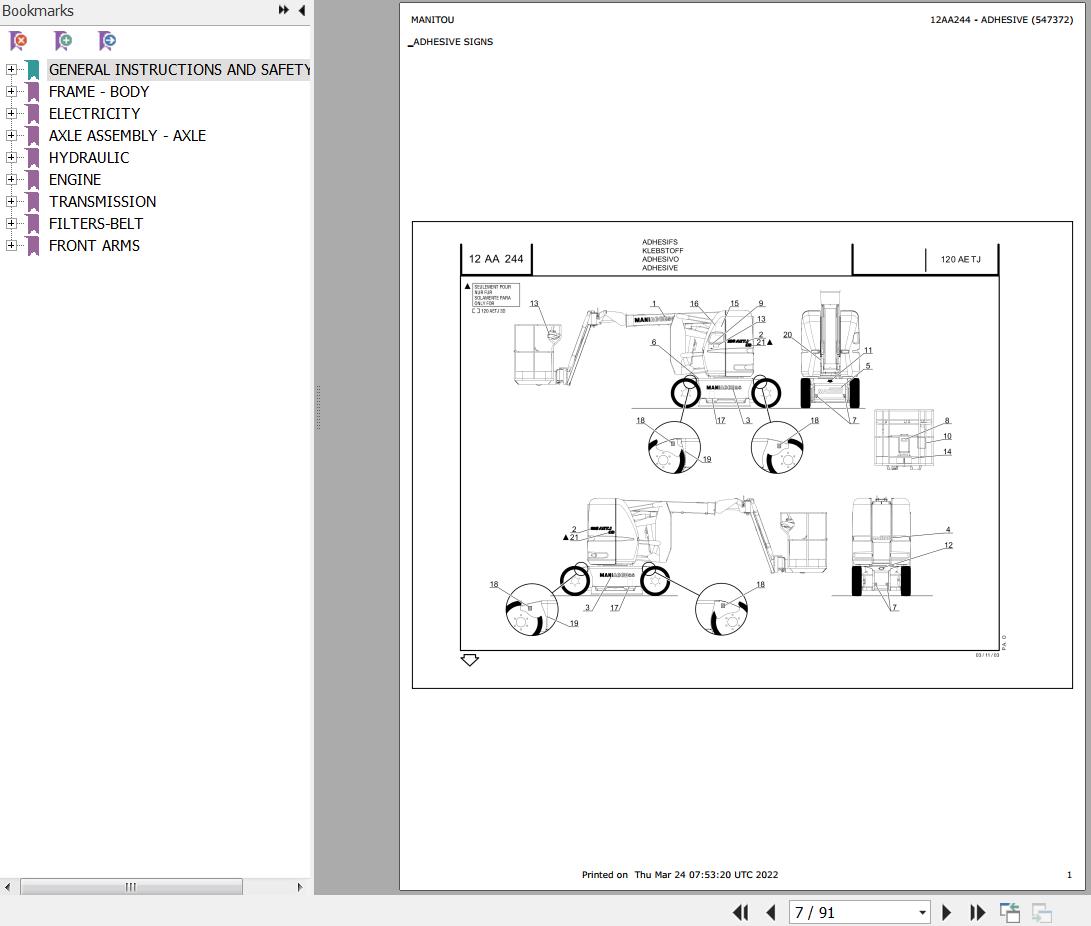Click the 12 AA 244 diagram code
This screenshot has height=926, width=1091.
496,259
